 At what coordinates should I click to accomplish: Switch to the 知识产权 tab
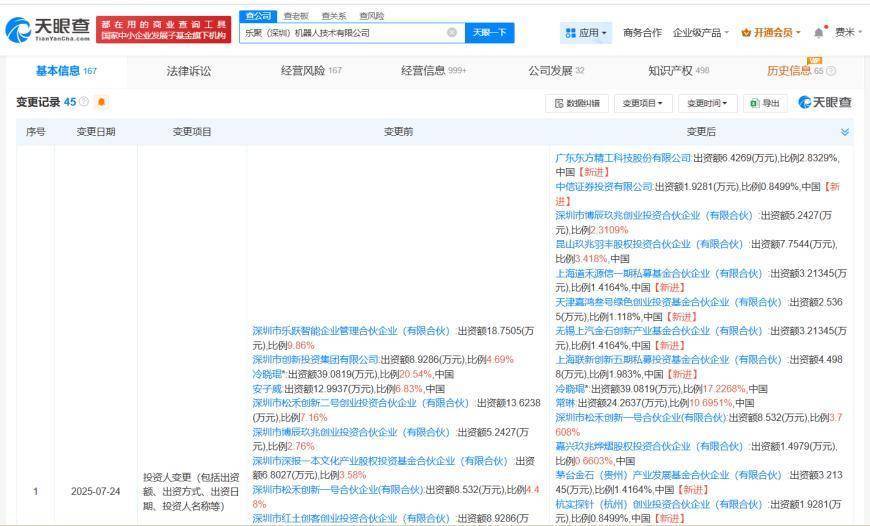click(x=678, y=71)
